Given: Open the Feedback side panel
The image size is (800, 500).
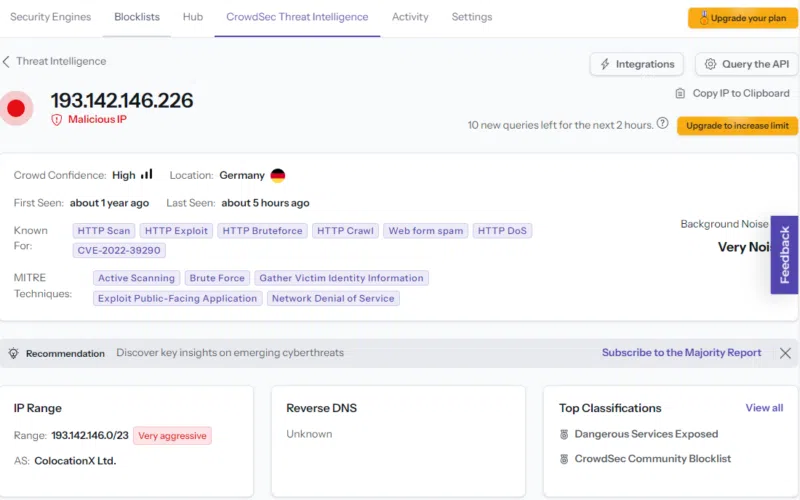Looking at the screenshot, I should [x=784, y=255].
